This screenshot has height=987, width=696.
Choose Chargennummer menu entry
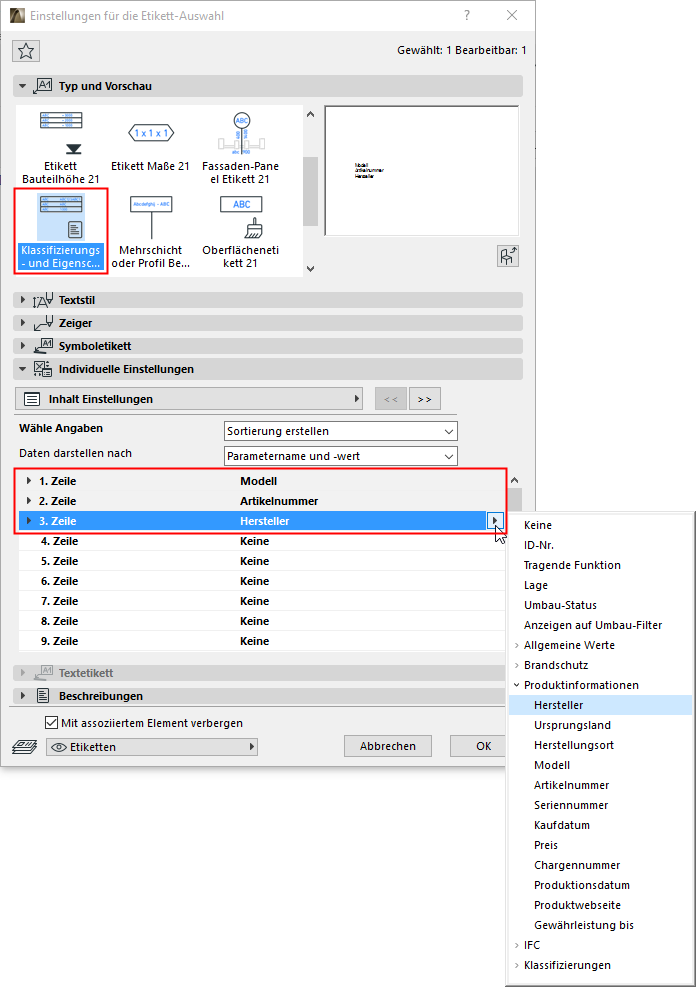pyautogui.click(x=600, y=865)
